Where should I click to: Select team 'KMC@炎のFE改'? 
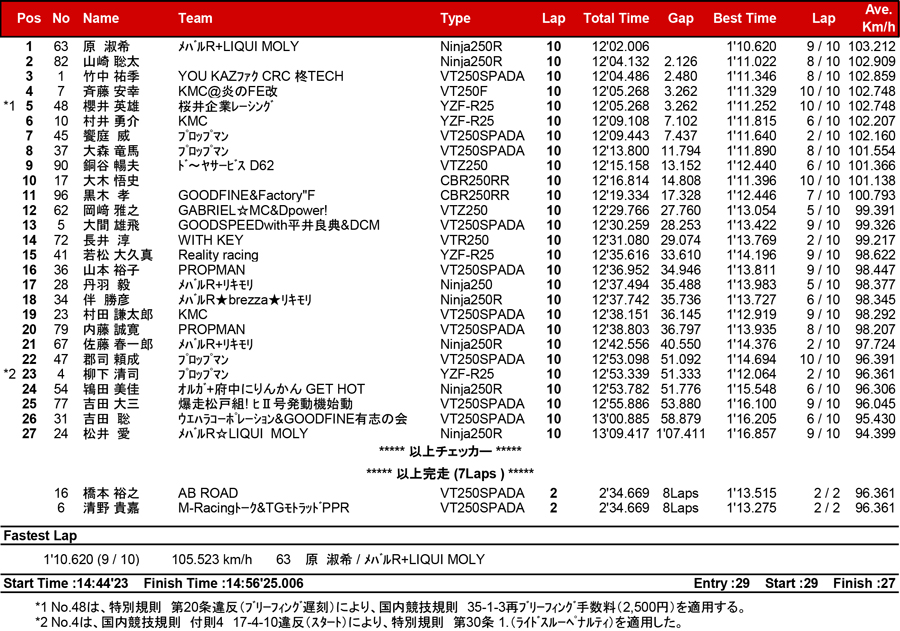228,91
